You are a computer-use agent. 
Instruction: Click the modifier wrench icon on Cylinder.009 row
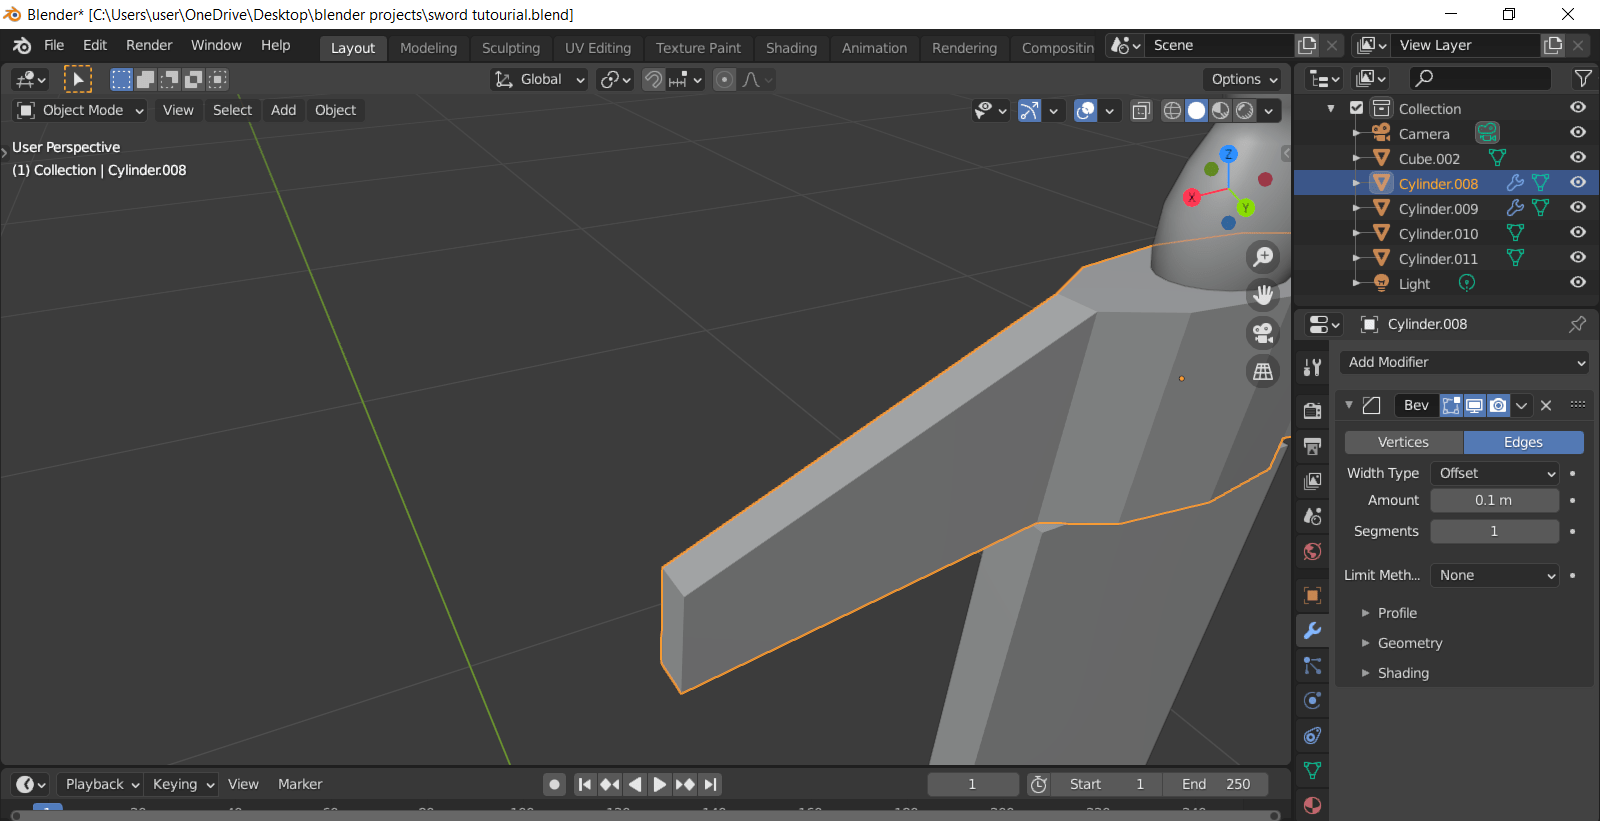(1515, 208)
